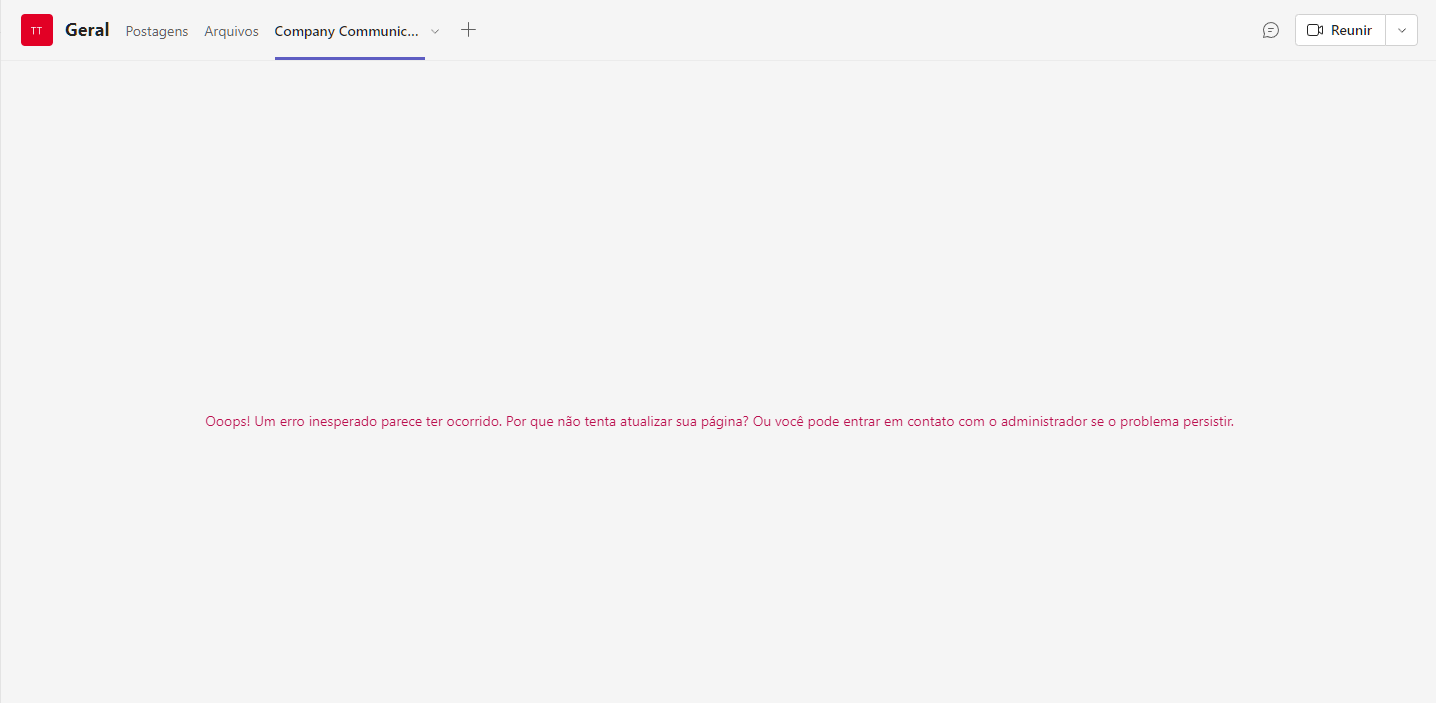Expand the Company Communic tab dropdown chevron
1436x703 pixels.
coord(435,31)
